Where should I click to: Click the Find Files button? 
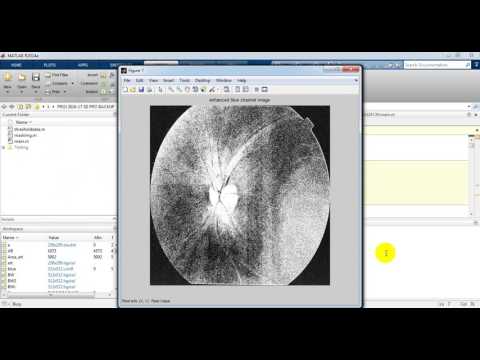coord(57,75)
